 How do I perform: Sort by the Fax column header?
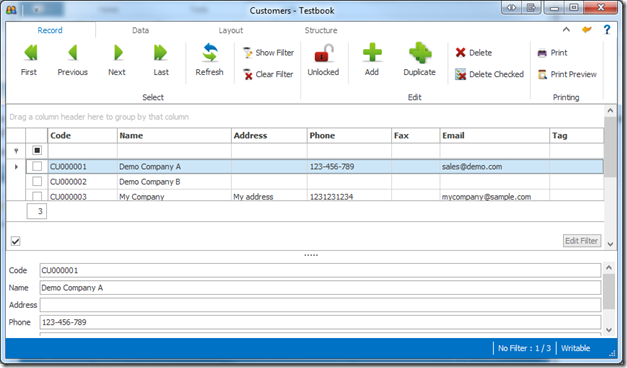(415, 136)
